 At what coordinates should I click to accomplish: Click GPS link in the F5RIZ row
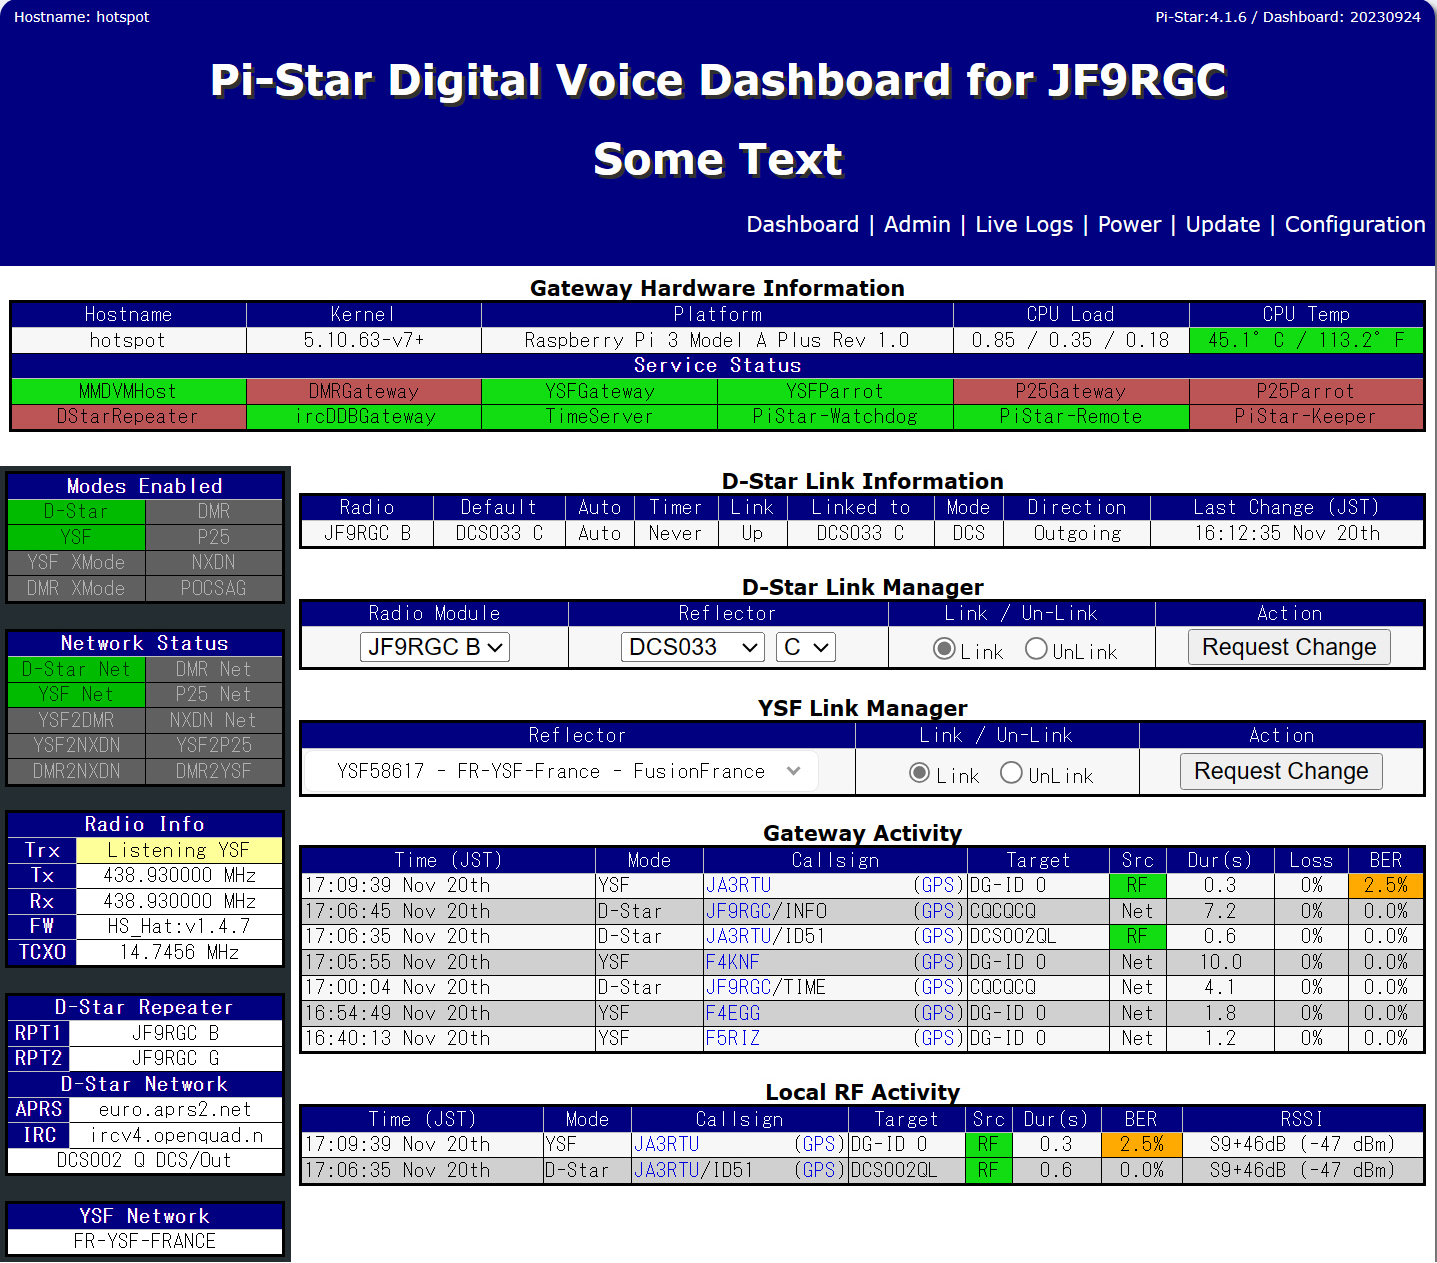937,1038
